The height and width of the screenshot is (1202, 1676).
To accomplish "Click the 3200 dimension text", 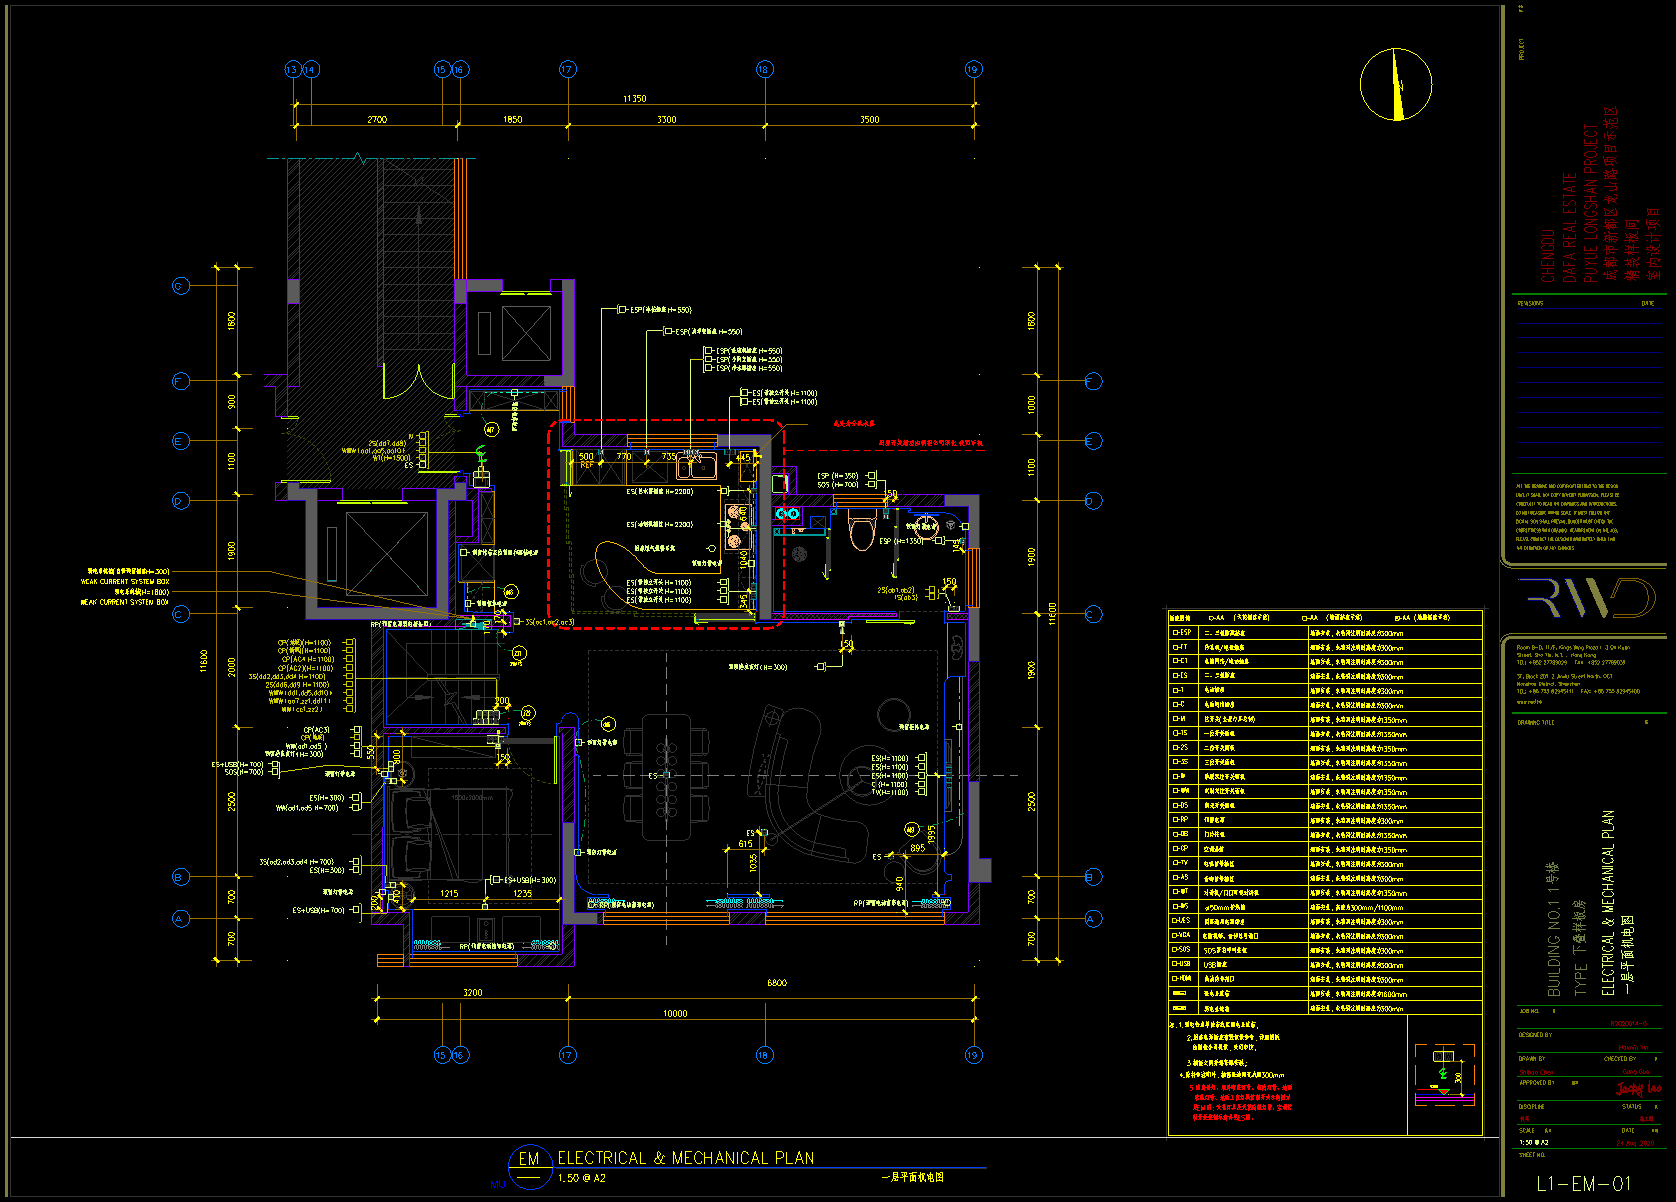I will pos(472,993).
